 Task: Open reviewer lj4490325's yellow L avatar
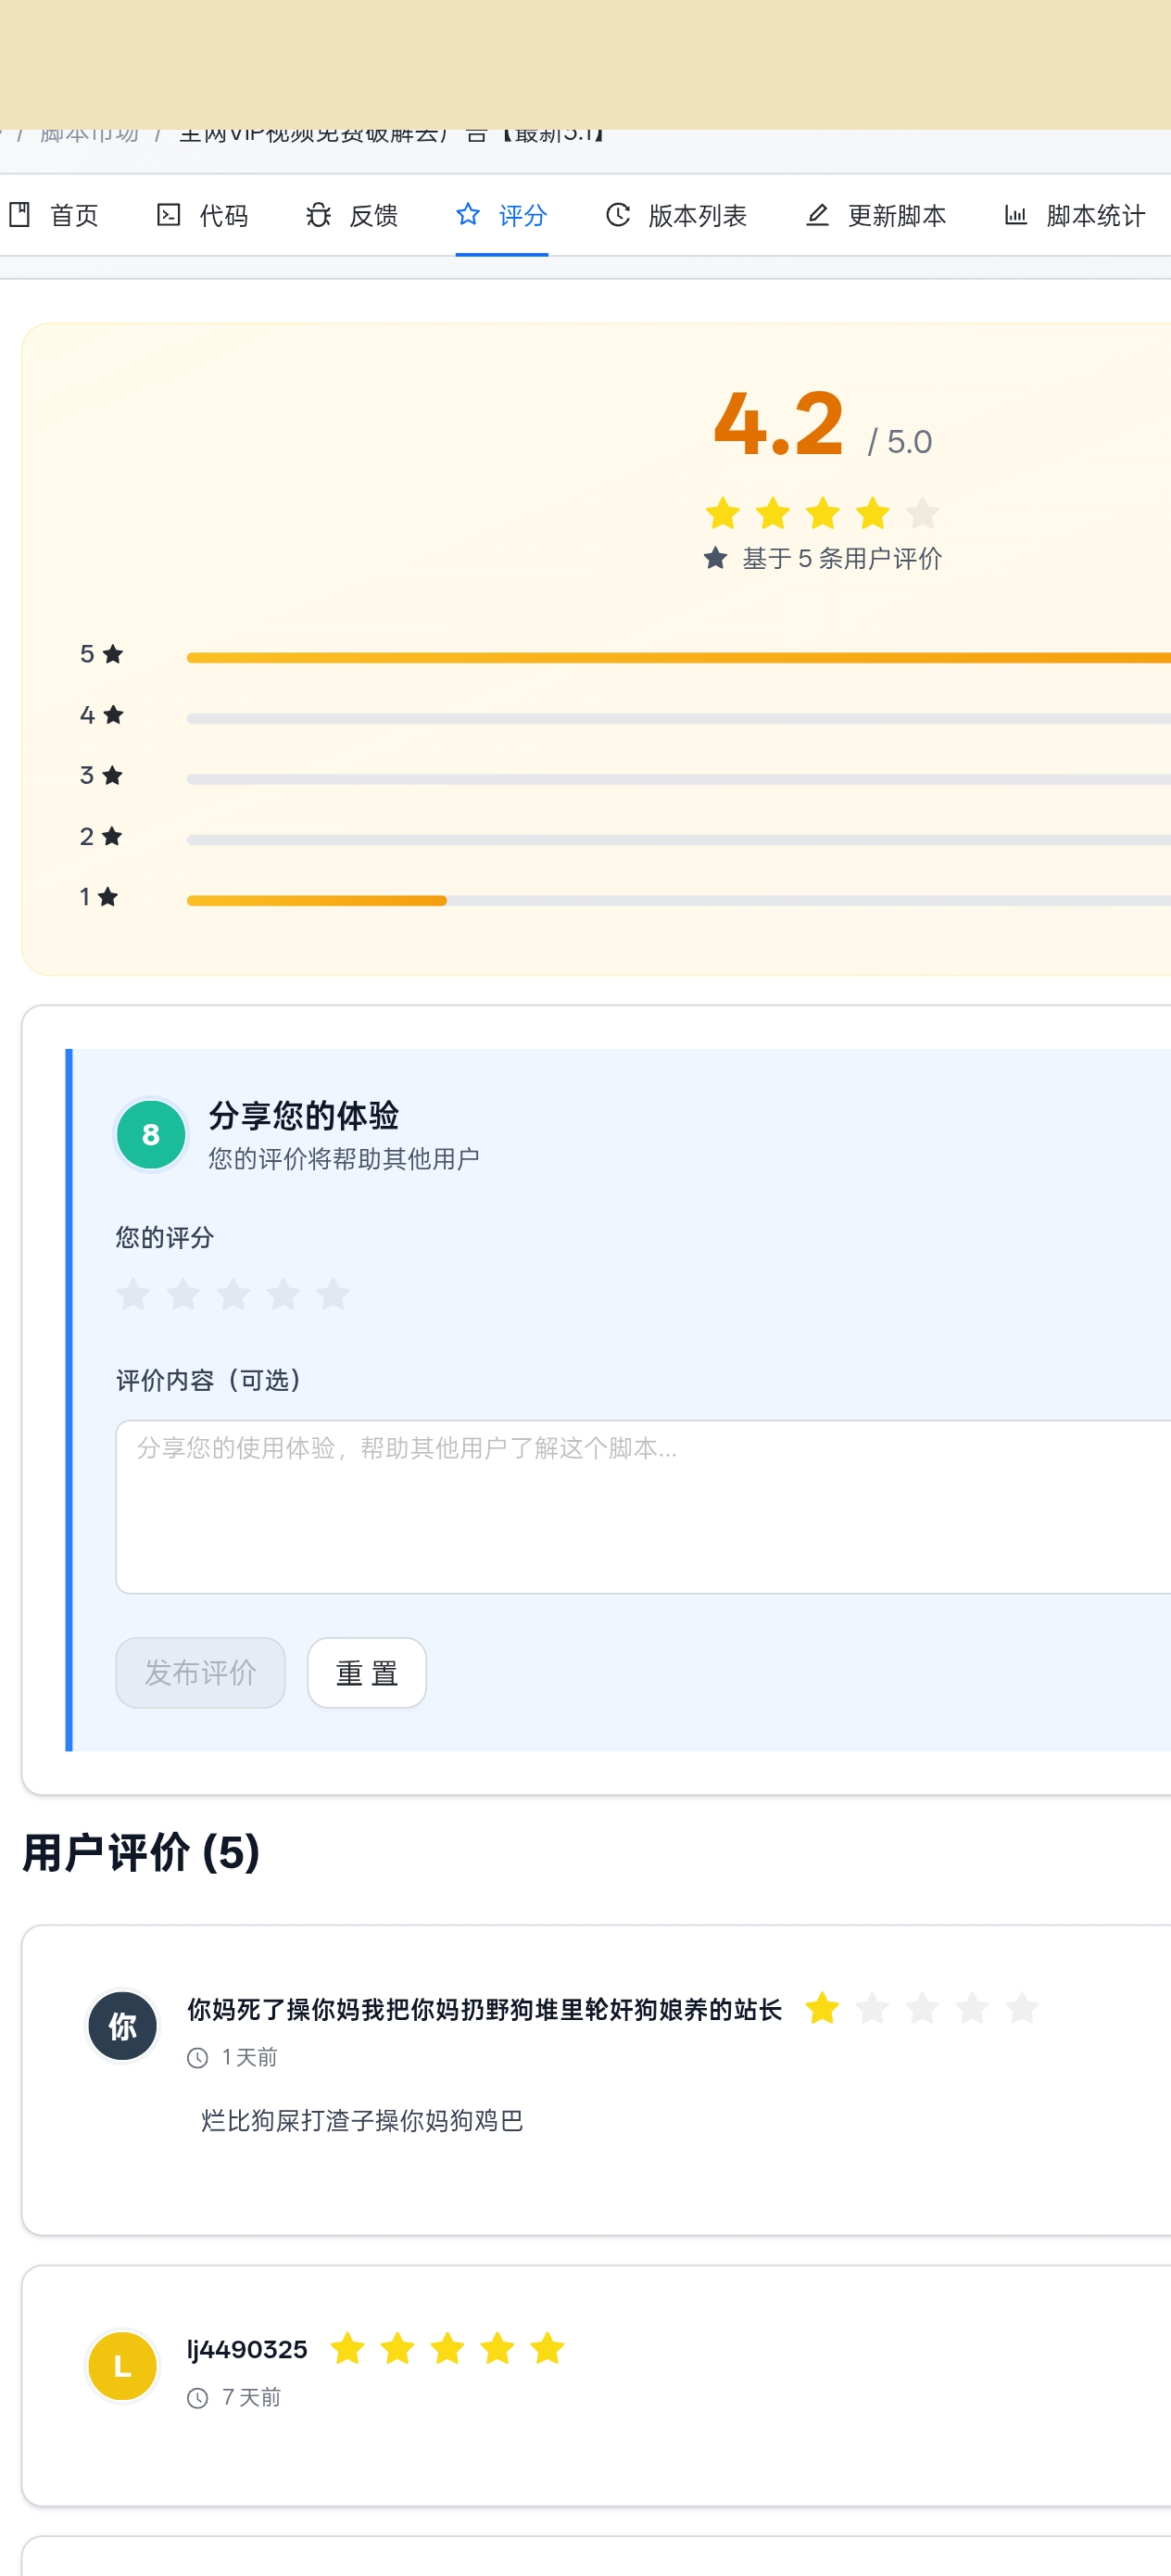[122, 2366]
